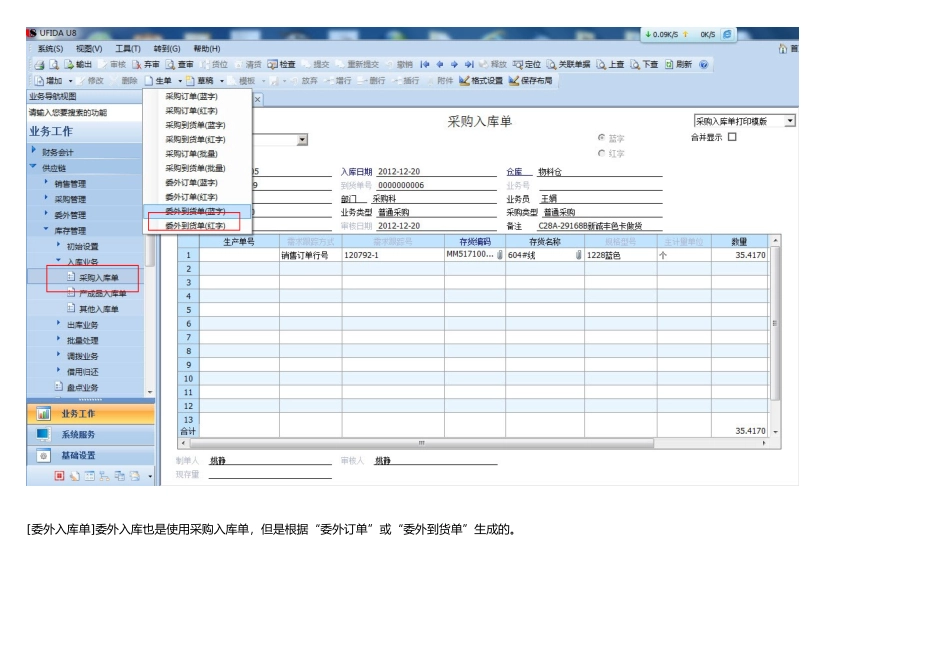The width and height of the screenshot is (950, 672).
Task: Toggle the 合并显示 checkbox
Action: pyautogui.click(x=732, y=137)
